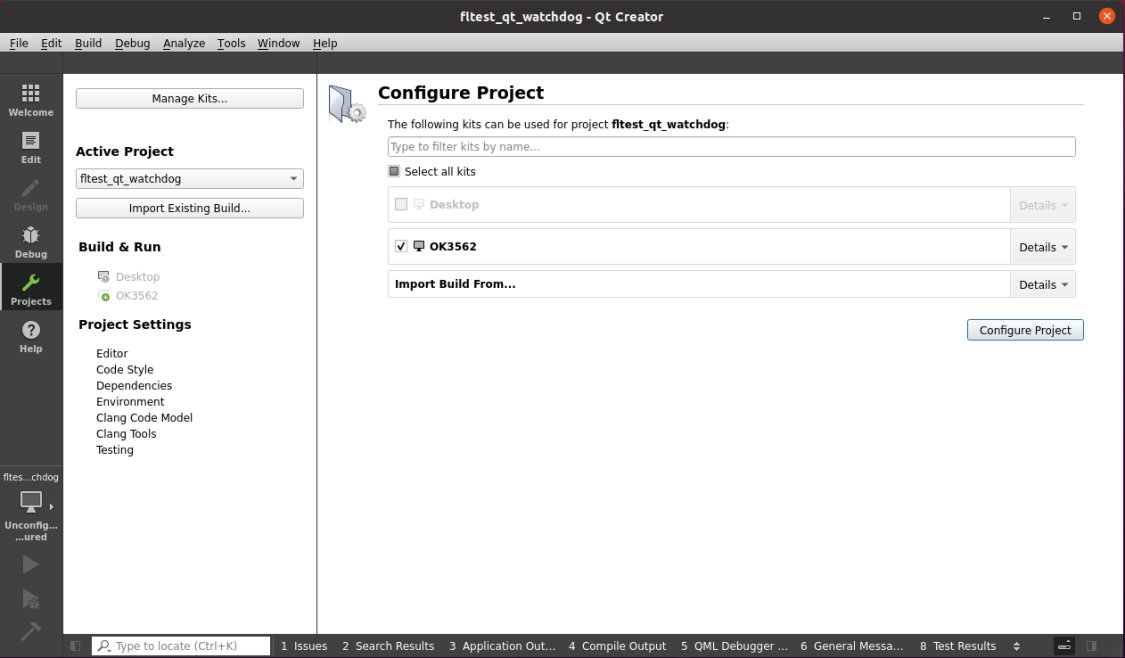Toggle the Select all kits checkbox

point(394,171)
